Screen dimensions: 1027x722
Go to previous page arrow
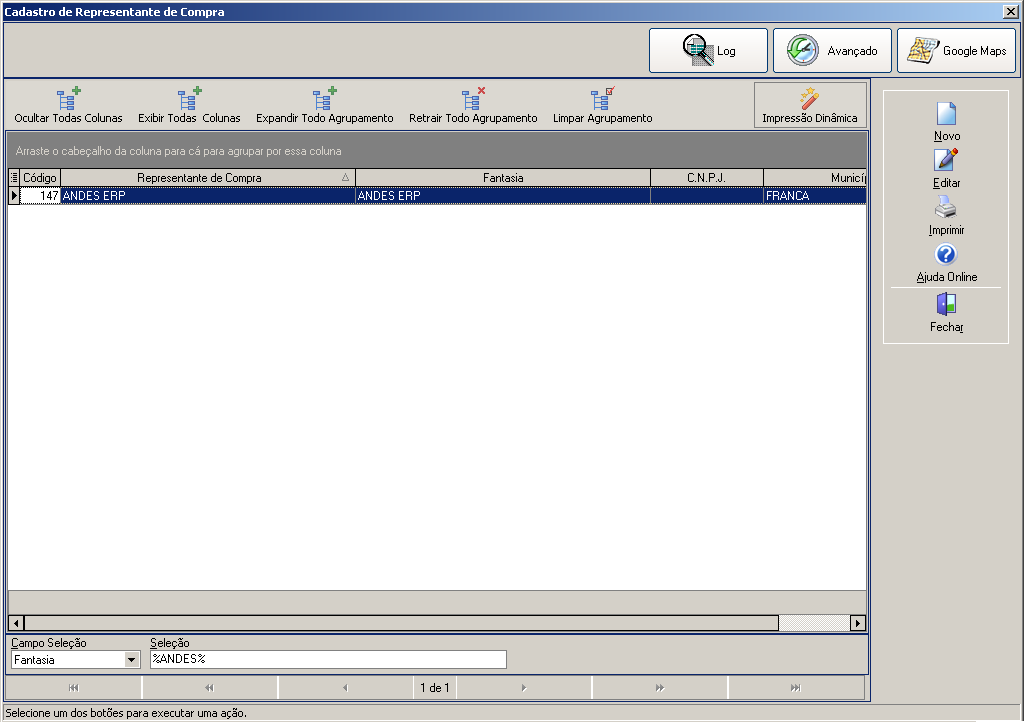tap(345, 687)
